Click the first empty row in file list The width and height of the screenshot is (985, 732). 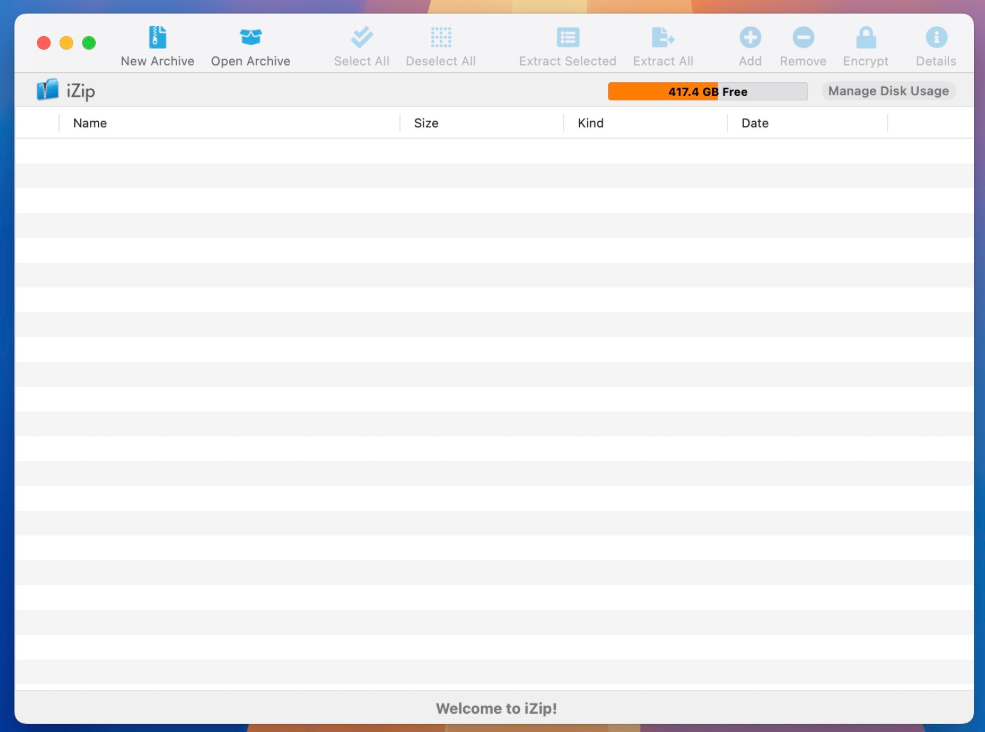tap(494, 151)
